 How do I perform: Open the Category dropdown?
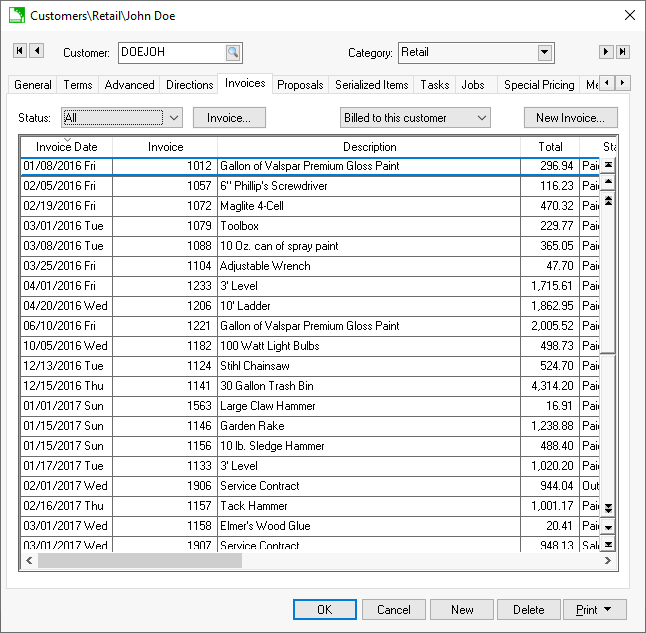(x=545, y=53)
